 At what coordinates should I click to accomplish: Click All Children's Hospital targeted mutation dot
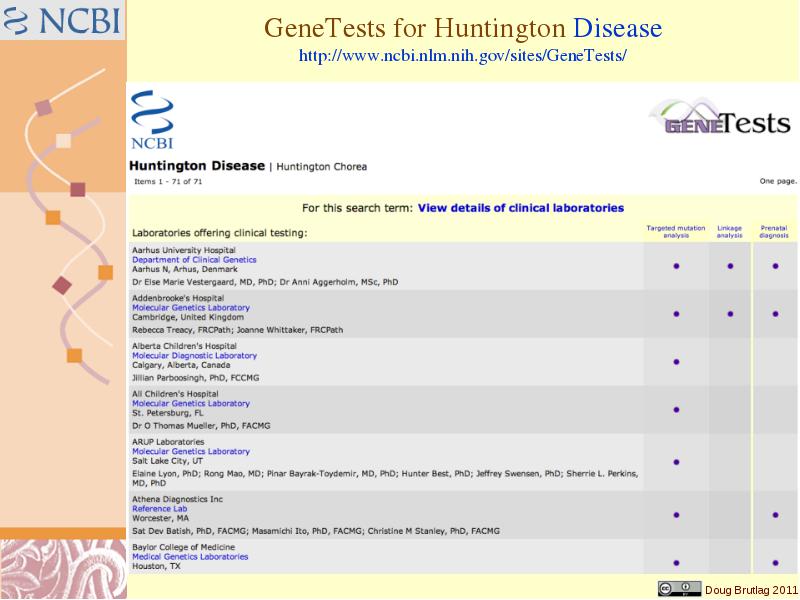(x=677, y=410)
